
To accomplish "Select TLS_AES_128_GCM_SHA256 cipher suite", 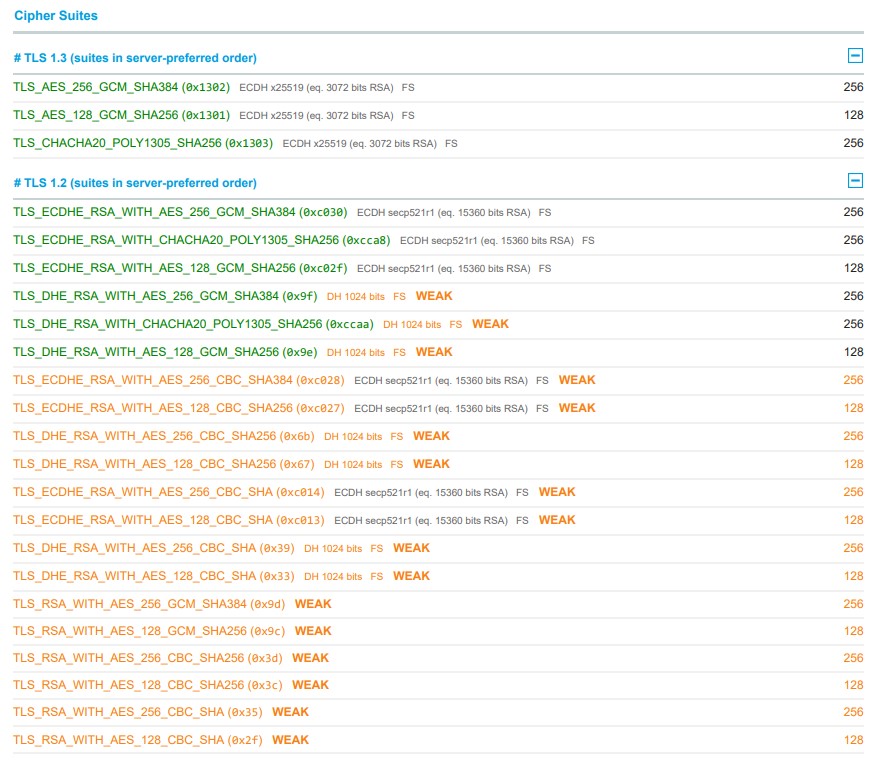I will tap(117, 115).
